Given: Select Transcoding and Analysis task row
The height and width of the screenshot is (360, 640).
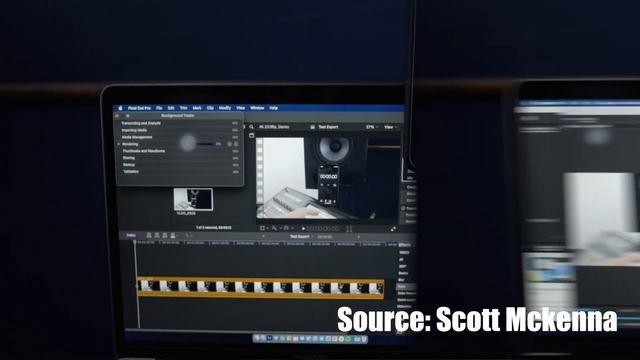Looking at the screenshot, I should (180, 123).
